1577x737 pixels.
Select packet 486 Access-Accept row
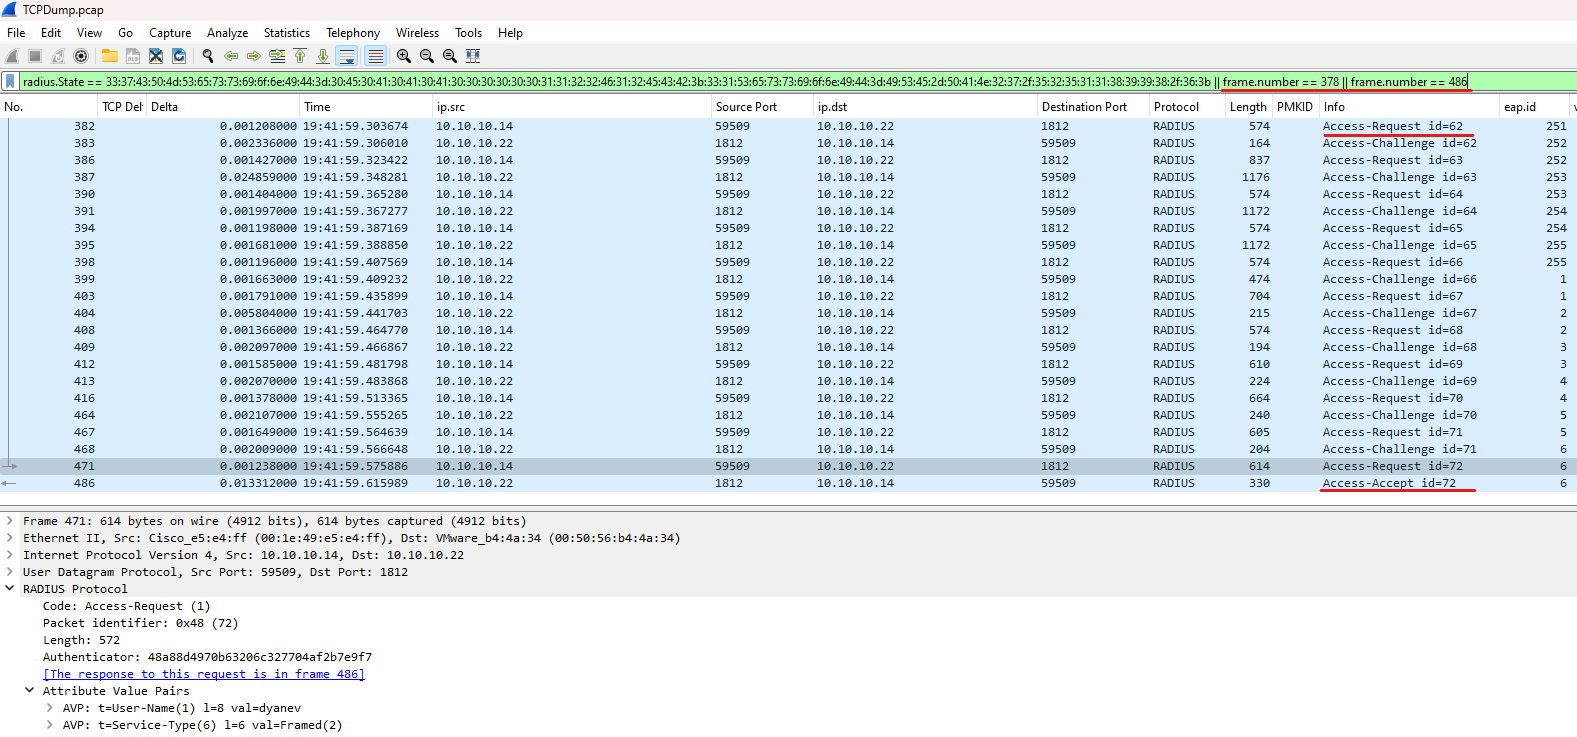coord(700,483)
